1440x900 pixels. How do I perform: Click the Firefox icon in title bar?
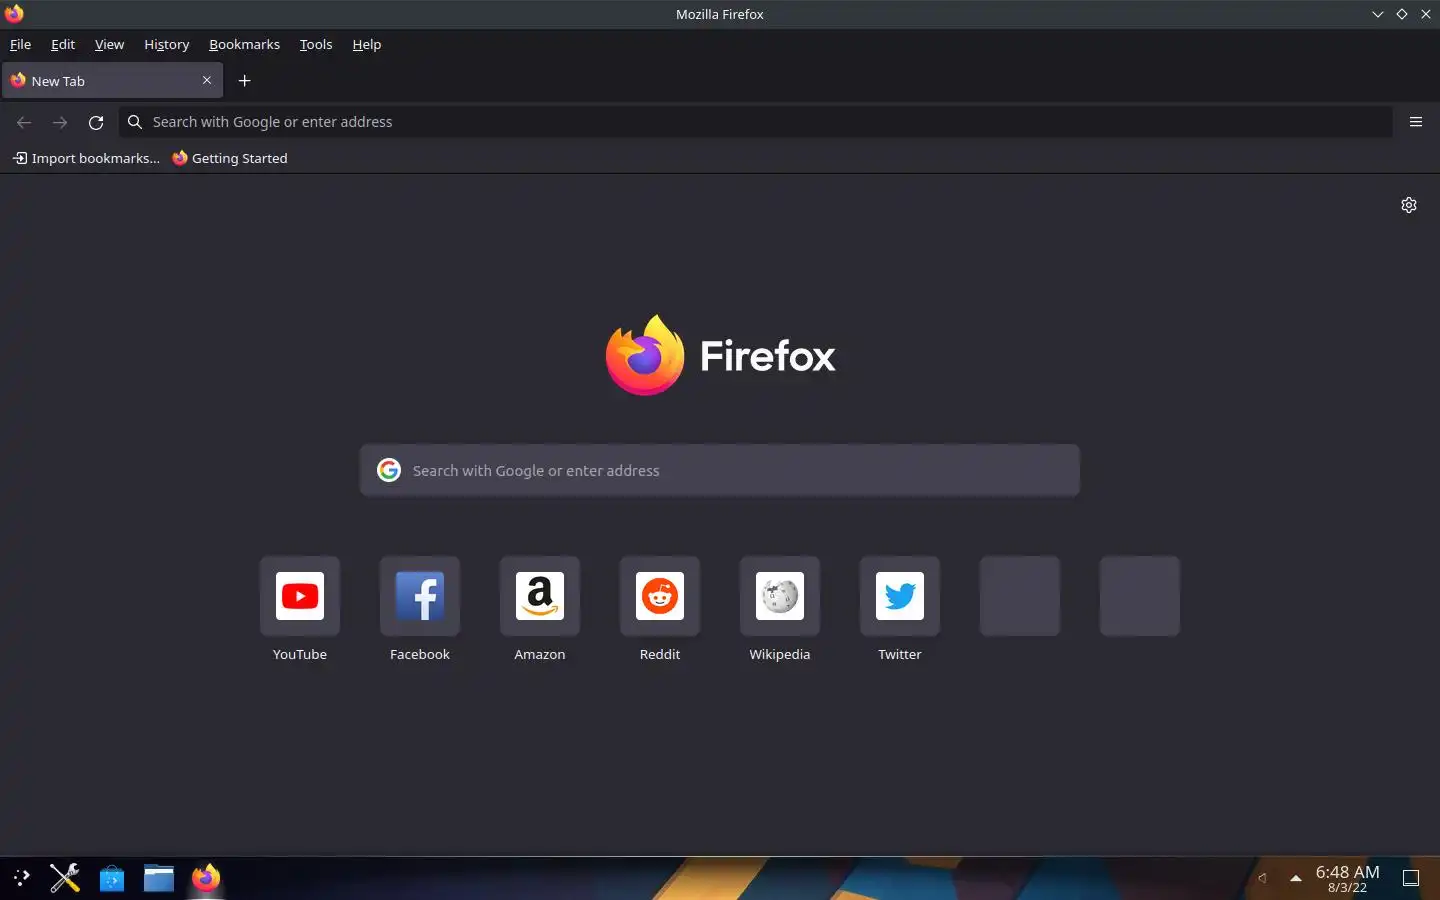(14, 14)
